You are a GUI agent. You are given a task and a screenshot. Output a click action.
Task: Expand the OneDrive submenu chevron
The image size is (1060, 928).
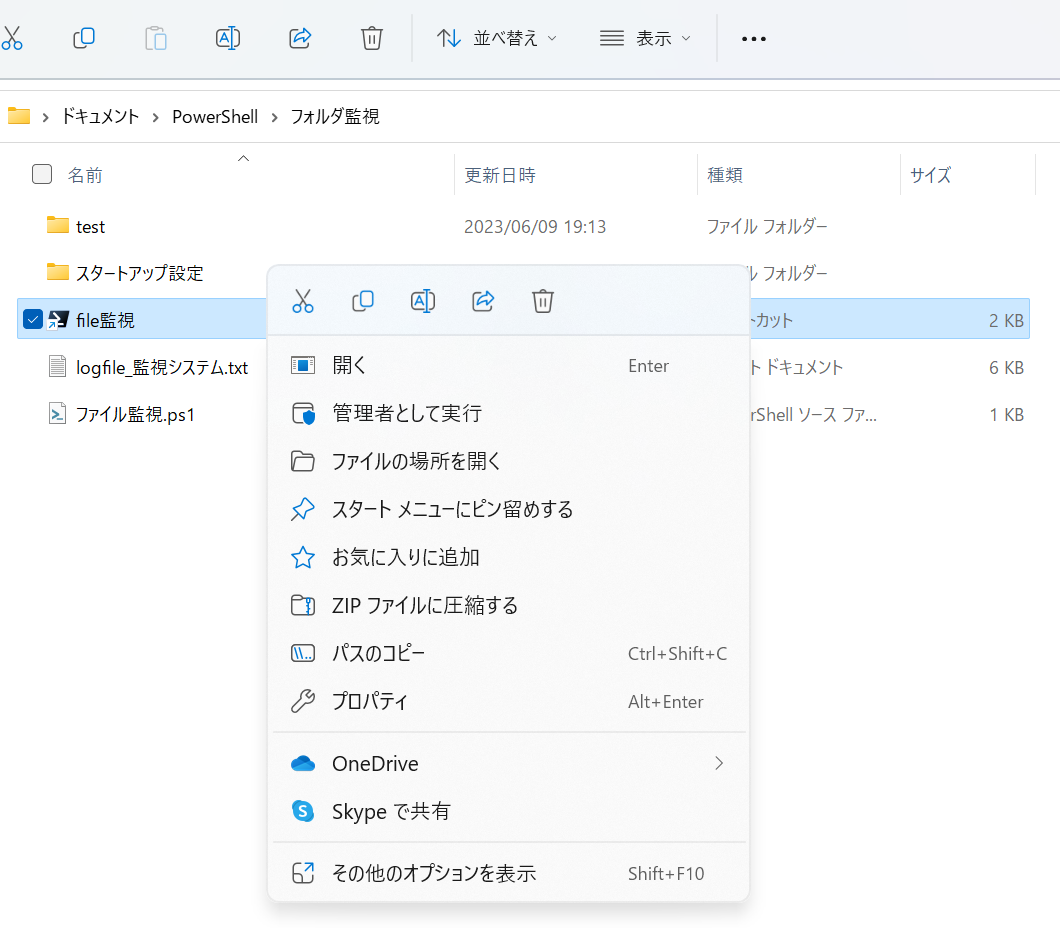click(718, 763)
